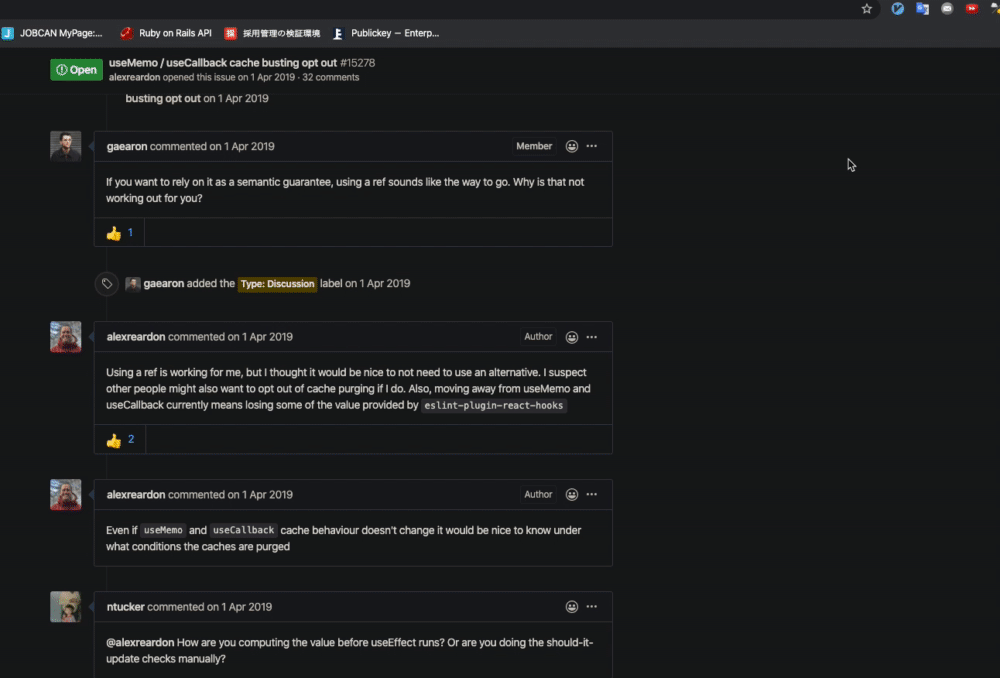Screen dimensions: 1000x678
Task: Click gaearon's profile avatar beside his comment
Action: click(x=66, y=147)
